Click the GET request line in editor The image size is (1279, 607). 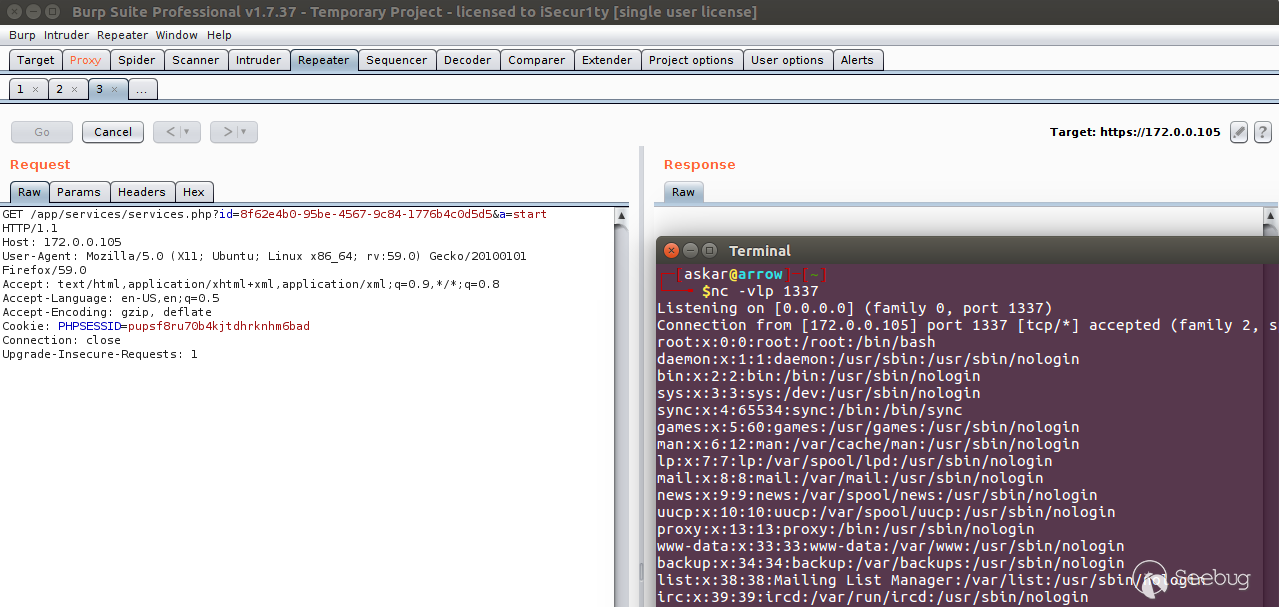click(x=274, y=214)
